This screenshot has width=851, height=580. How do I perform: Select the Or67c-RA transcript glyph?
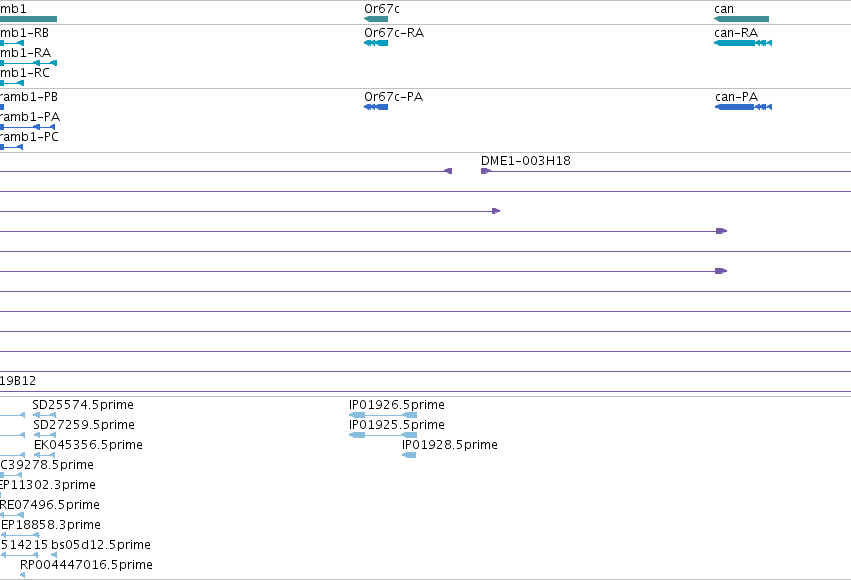(376, 43)
